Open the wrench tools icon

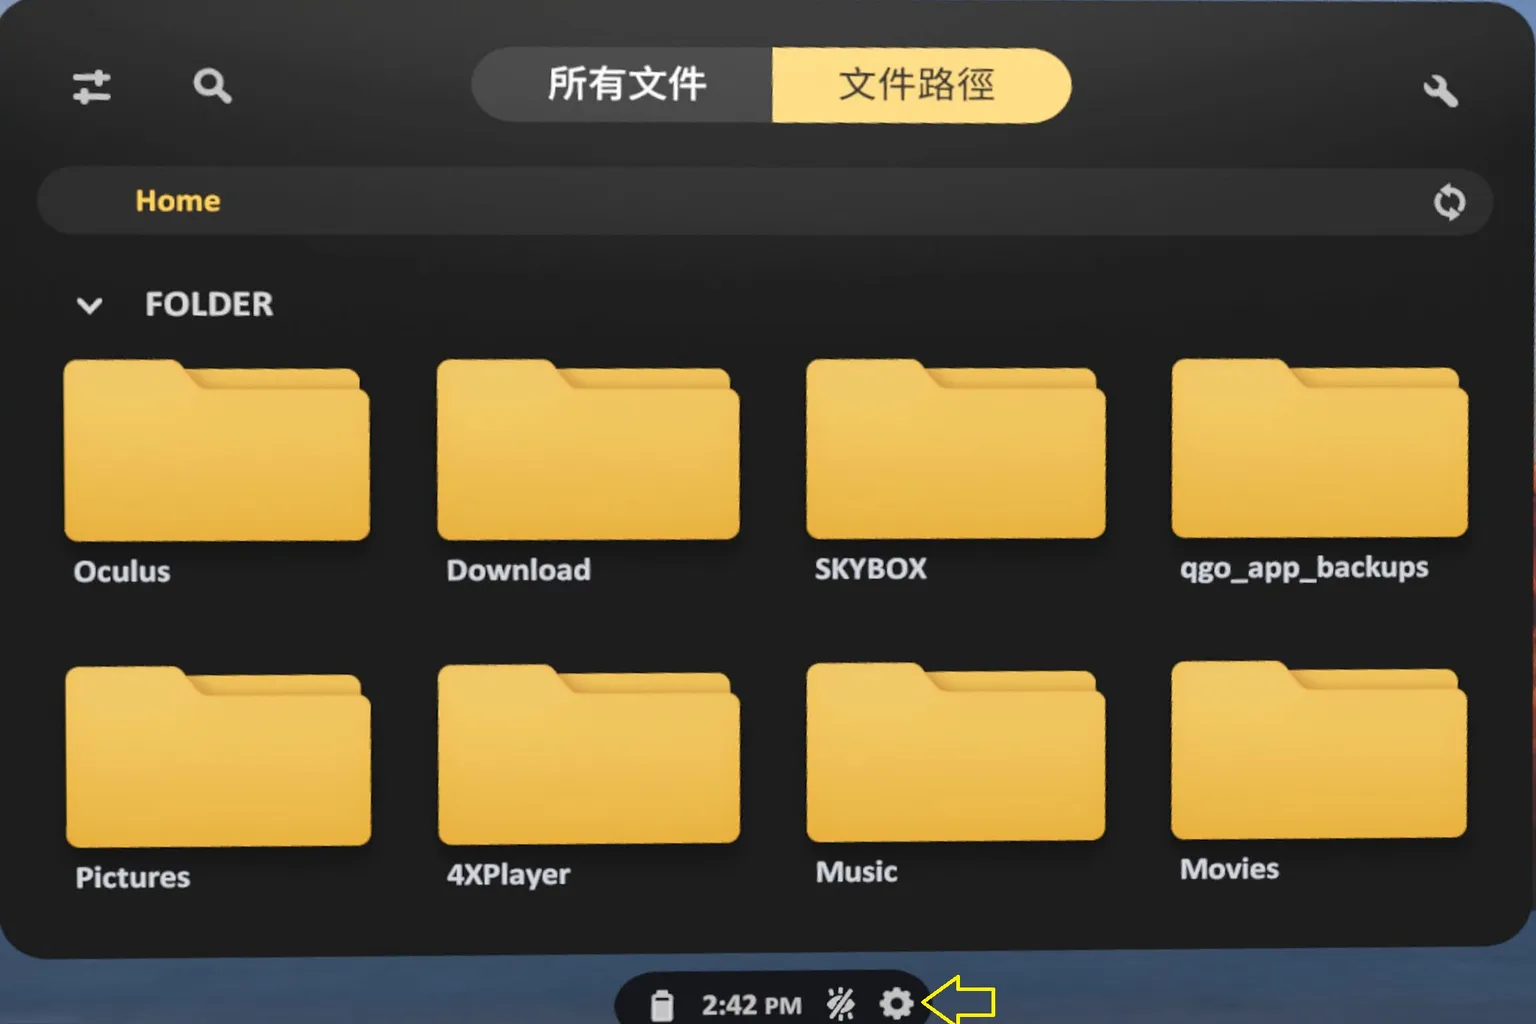pyautogui.click(x=1440, y=91)
